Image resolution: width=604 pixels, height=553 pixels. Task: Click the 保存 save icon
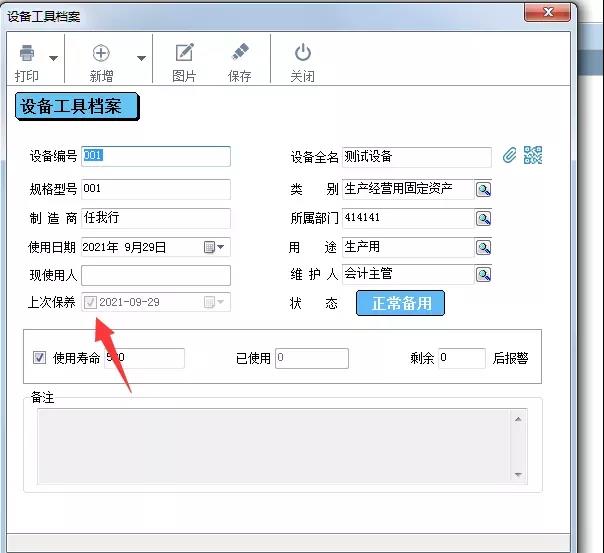(240, 52)
